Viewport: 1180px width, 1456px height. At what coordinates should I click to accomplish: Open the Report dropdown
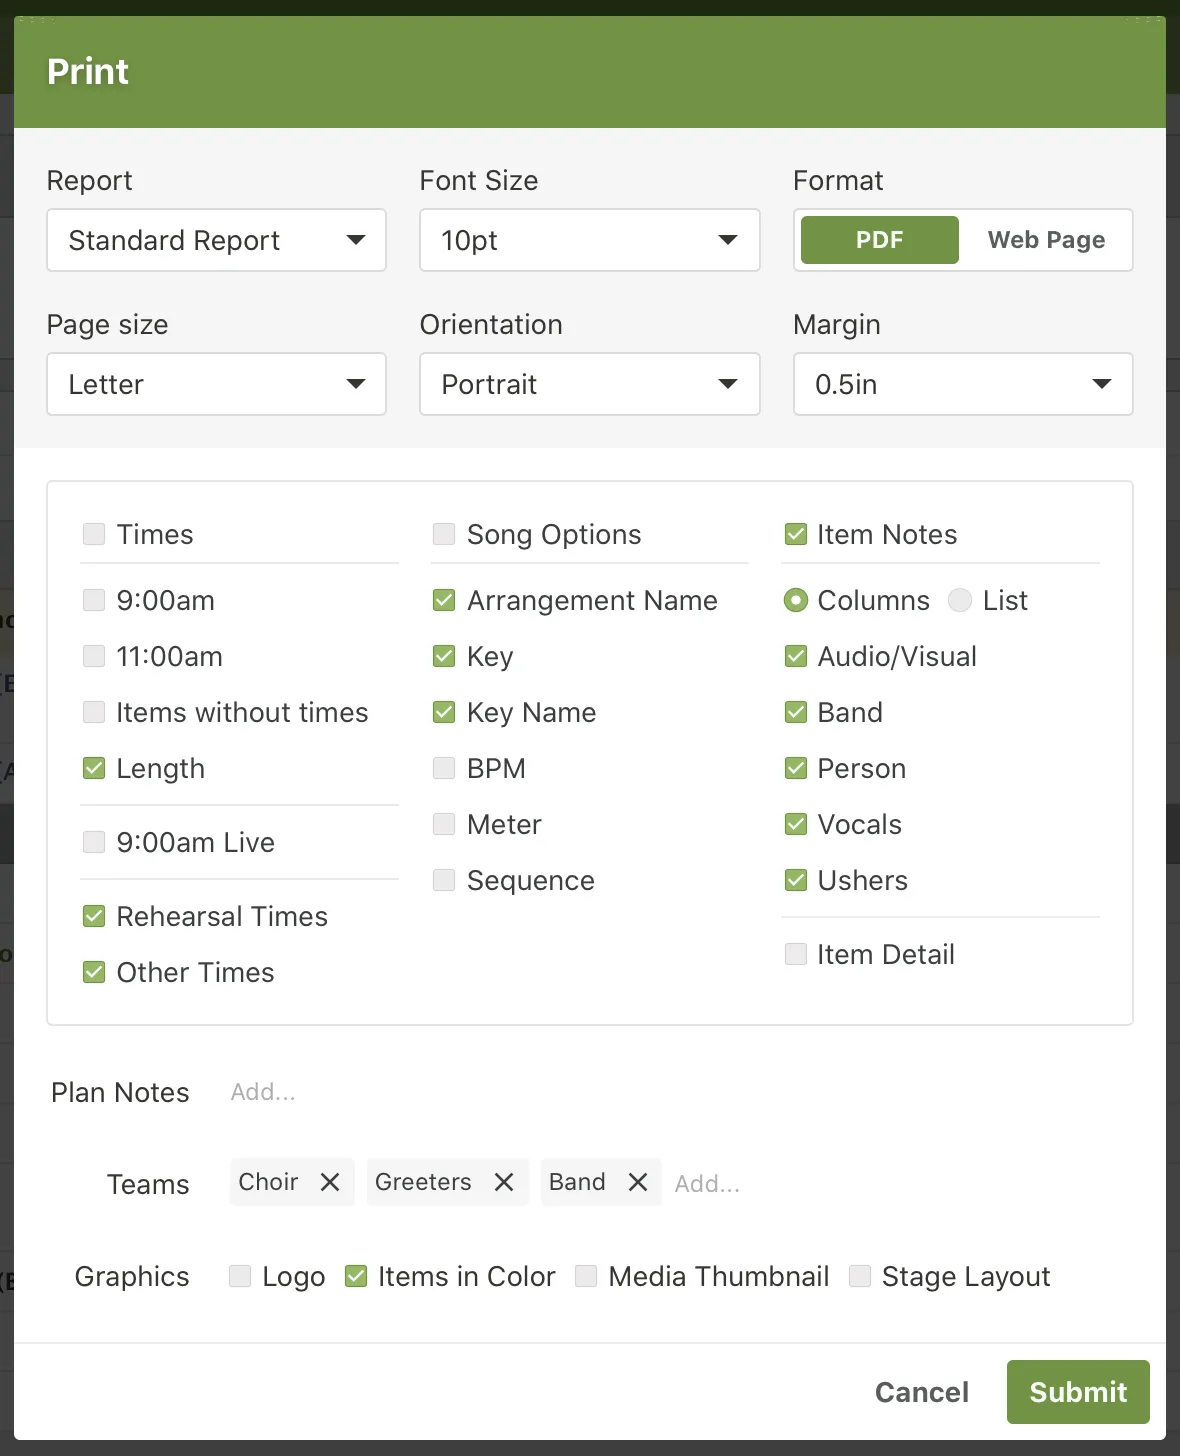(216, 240)
